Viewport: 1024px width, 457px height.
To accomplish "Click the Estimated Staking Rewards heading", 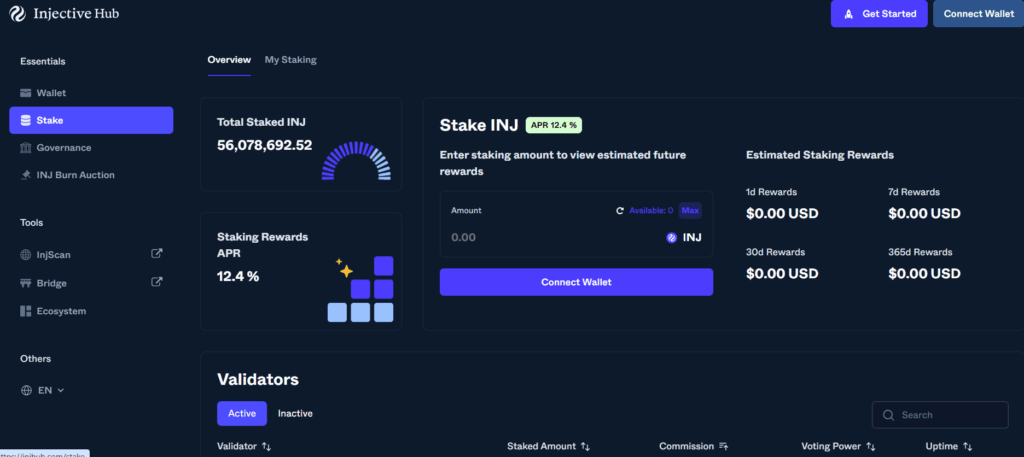I will 820,155.
